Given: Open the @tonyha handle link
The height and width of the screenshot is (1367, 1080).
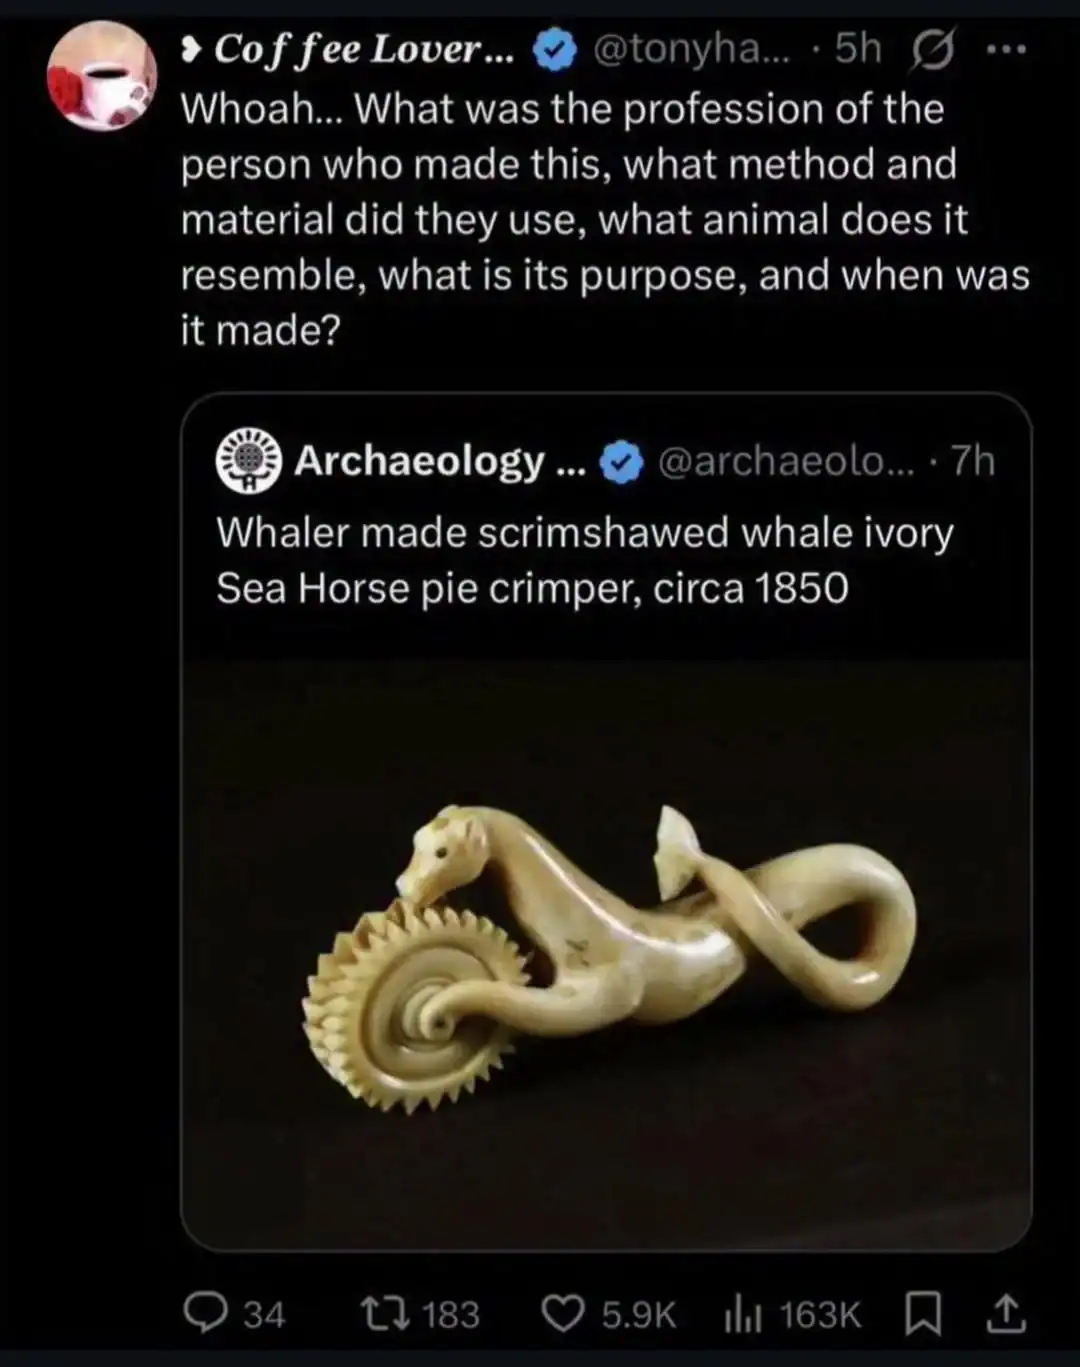Looking at the screenshot, I should (x=691, y=48).
